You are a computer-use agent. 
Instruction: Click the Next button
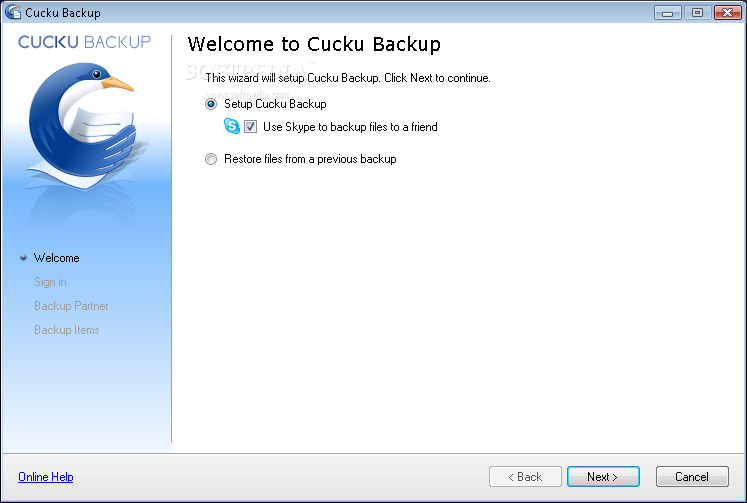click(x=603, y=476)
